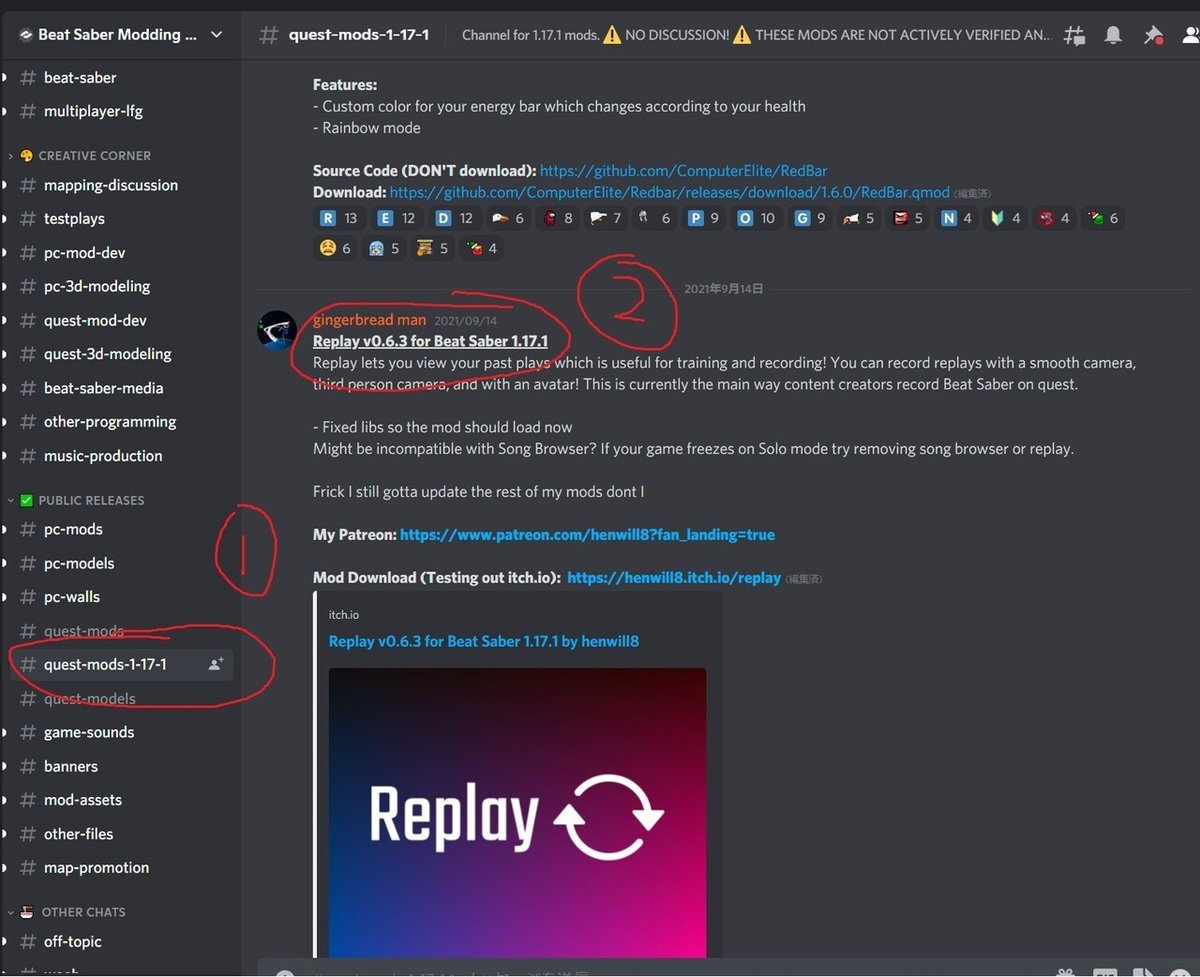Viewport: 1200px width, 977px height.
Task: Switch to pc-3d-modeling channel
Action: pos(121,286)
